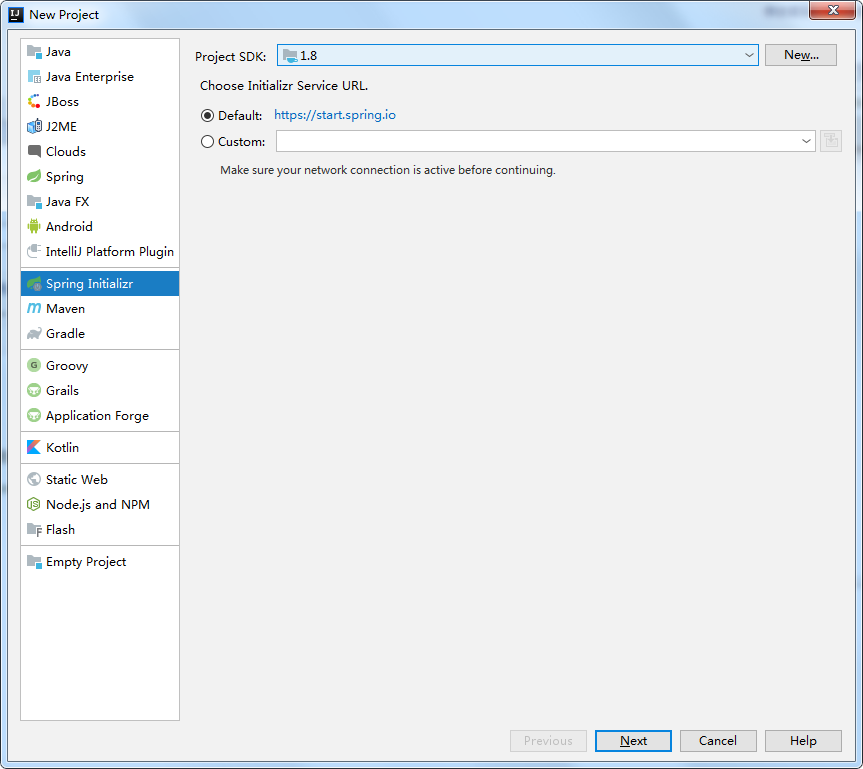Expand the Custom URL history dropdown
The height and width of the screenshot is (769, 863).
point(806,141)
